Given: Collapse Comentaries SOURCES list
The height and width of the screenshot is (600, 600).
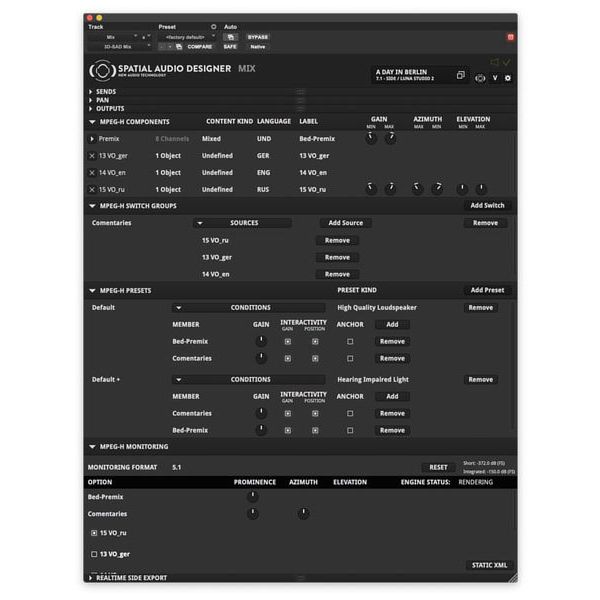Looking at the screenshot, I should [200, 223].
